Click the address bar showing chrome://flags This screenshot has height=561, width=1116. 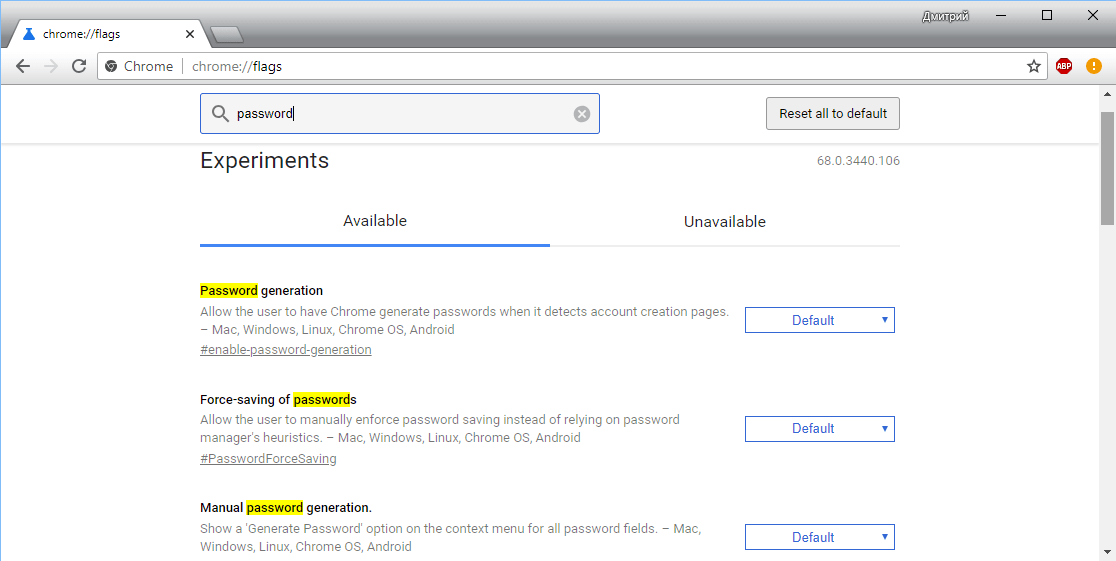600,66
